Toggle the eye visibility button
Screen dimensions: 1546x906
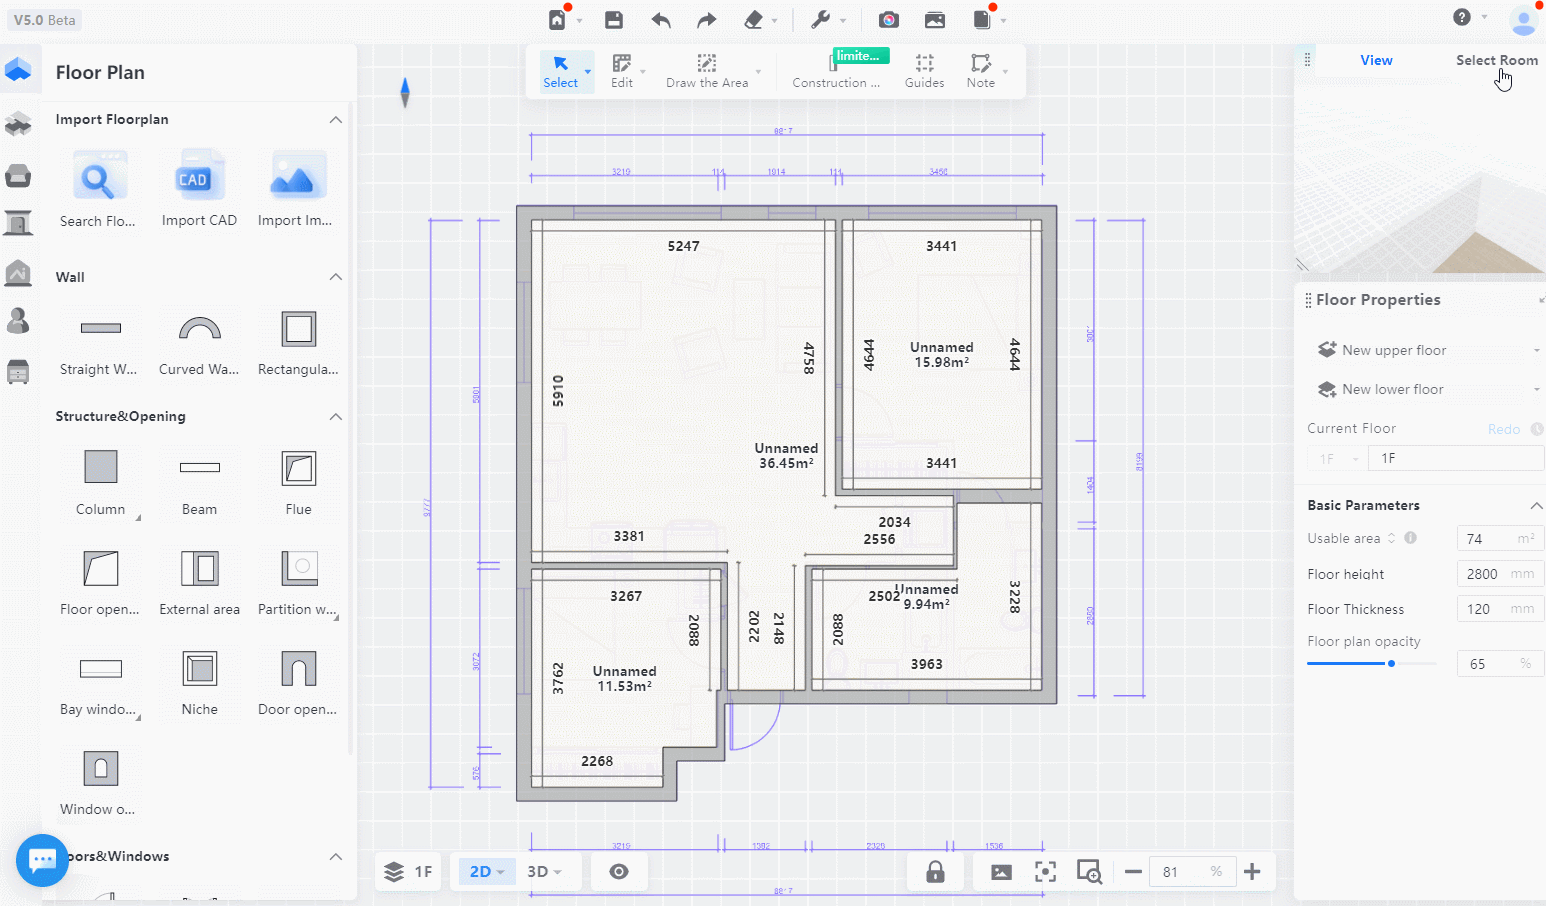(x=619, y=872)
